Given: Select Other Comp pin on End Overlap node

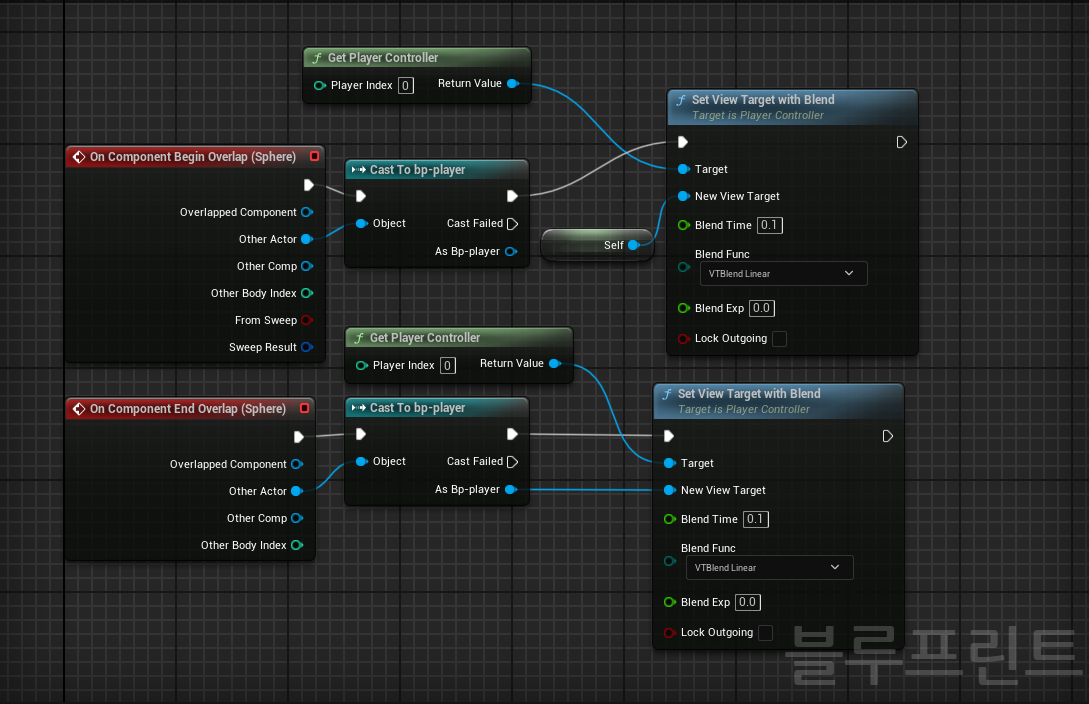Looking at the screenshot, I should click(297, 518).
